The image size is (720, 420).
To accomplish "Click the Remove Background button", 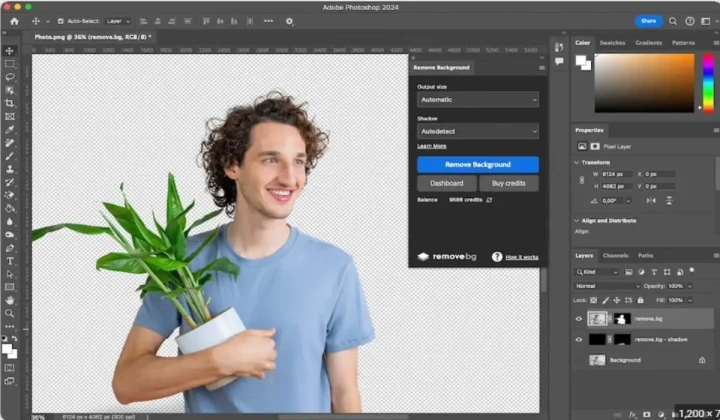I will (478, 164).
